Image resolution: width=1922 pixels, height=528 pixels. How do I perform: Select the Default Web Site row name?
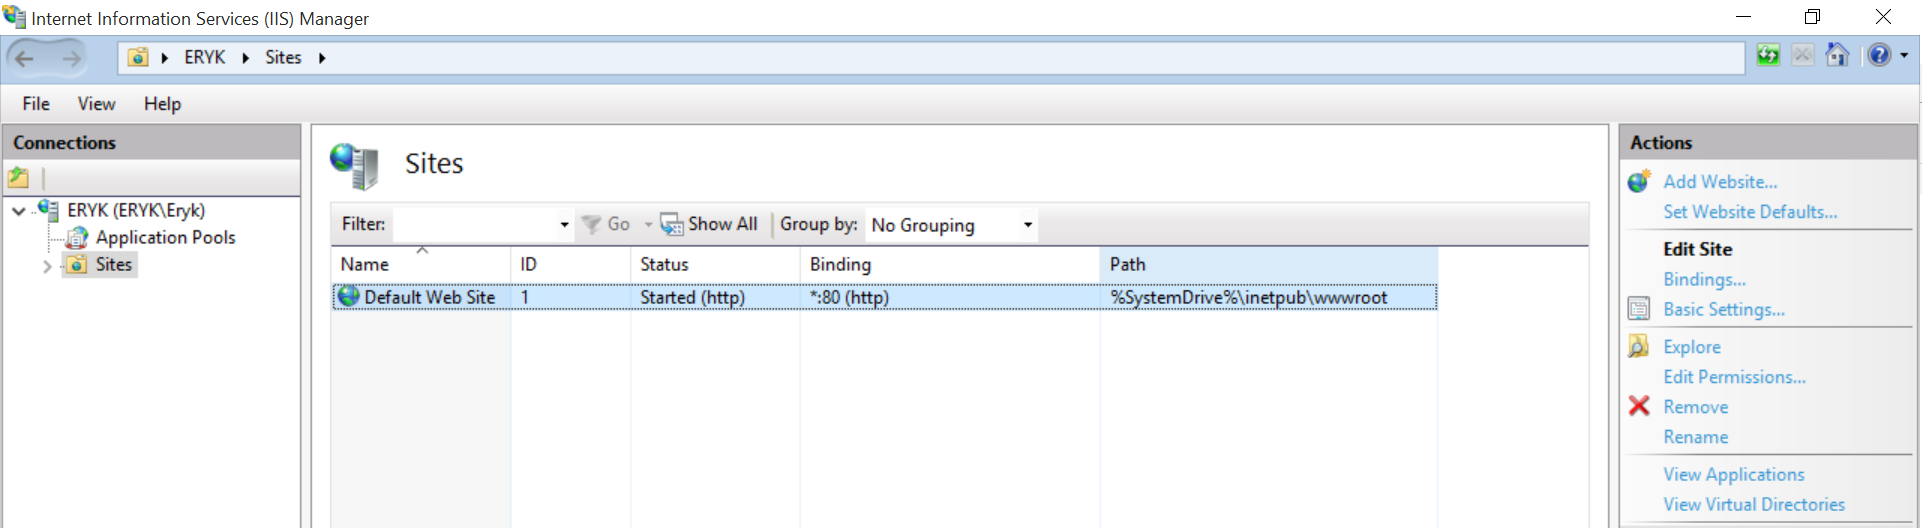(x=430, y=297)
